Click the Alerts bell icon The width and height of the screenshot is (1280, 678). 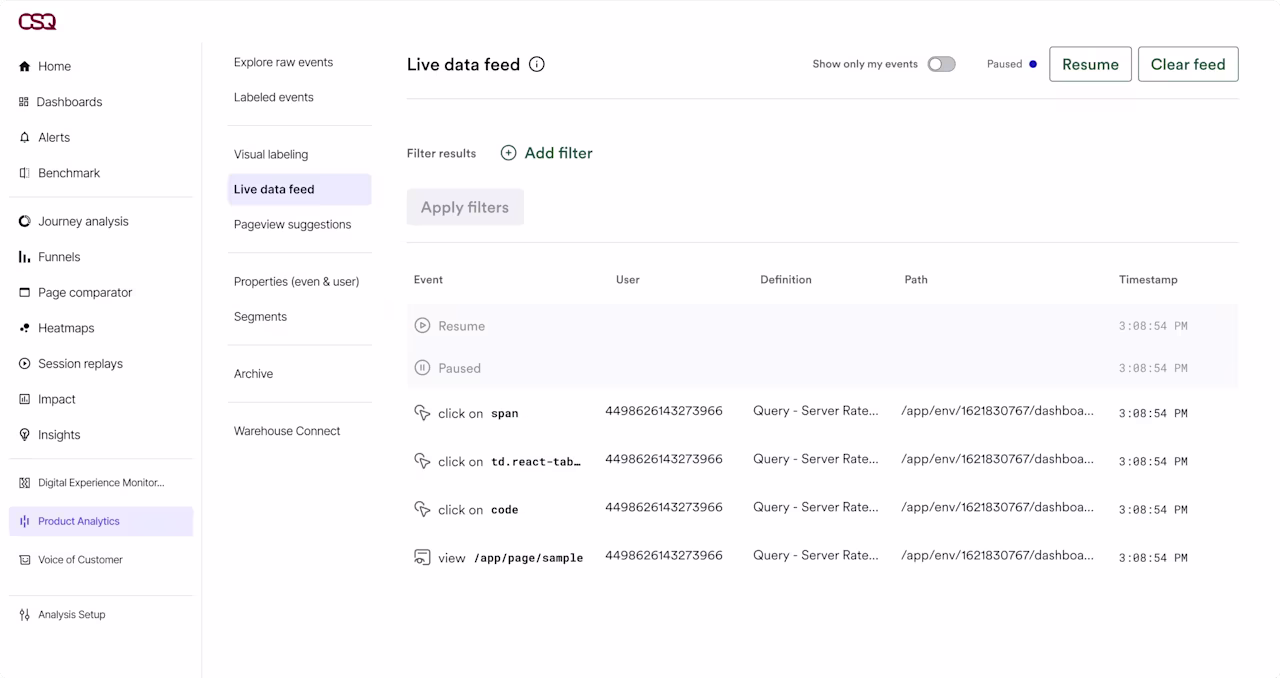click(x=25, y=137)
